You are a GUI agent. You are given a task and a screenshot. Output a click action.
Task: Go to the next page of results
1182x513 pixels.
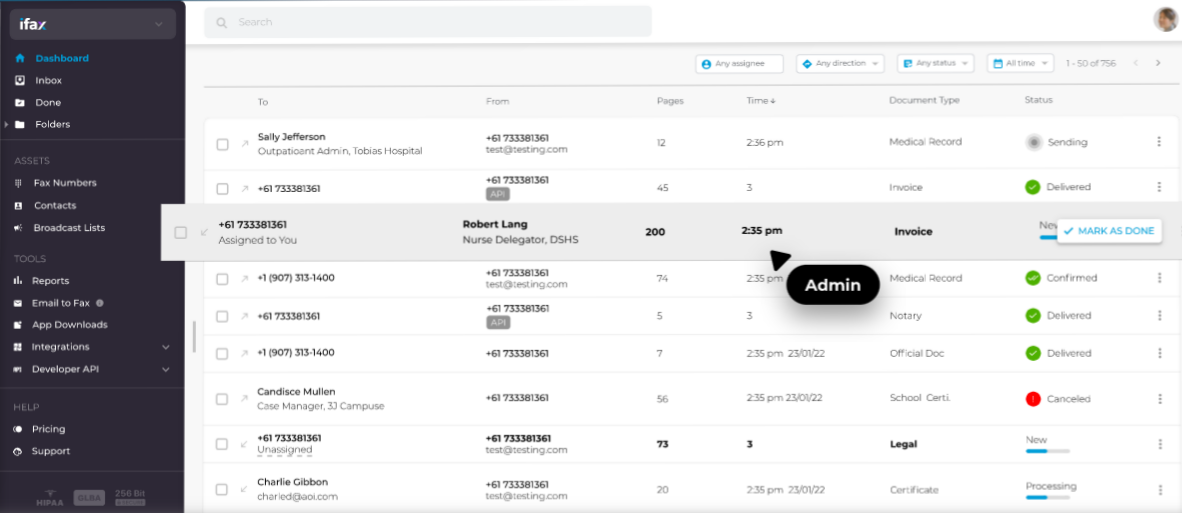pos(1158,63)
